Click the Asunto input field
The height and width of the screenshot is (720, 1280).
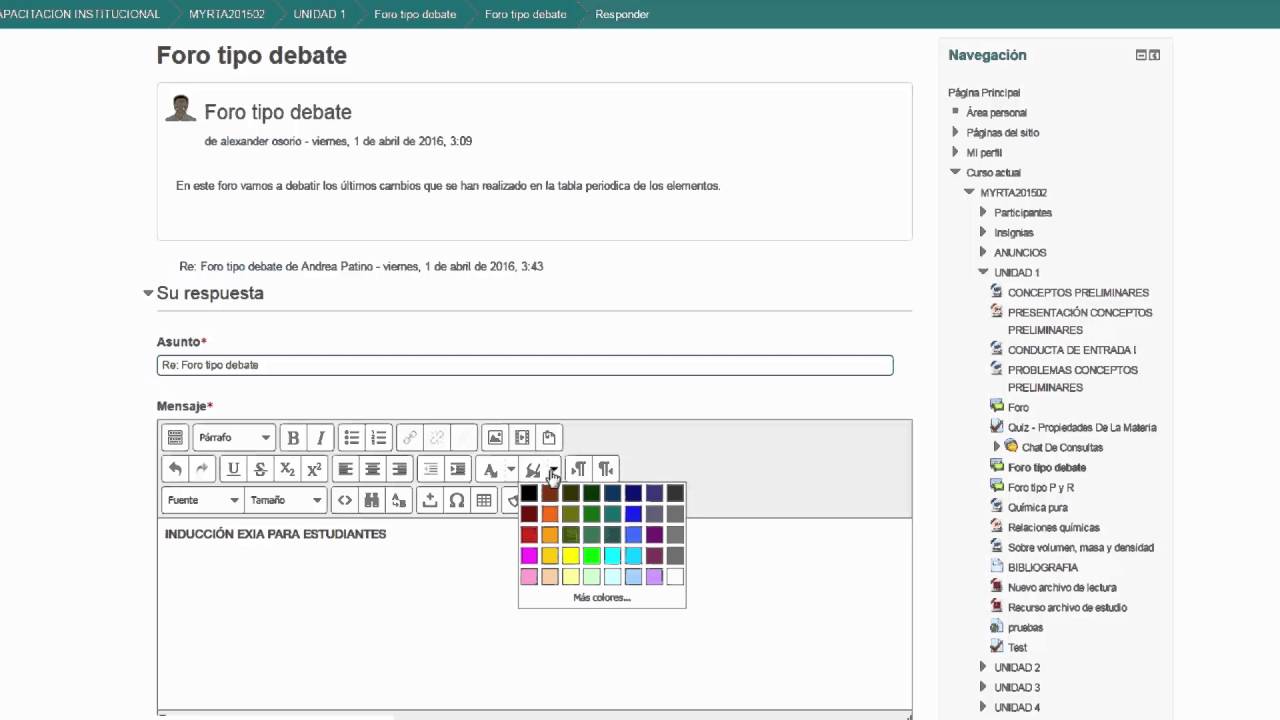pos(524,365)
